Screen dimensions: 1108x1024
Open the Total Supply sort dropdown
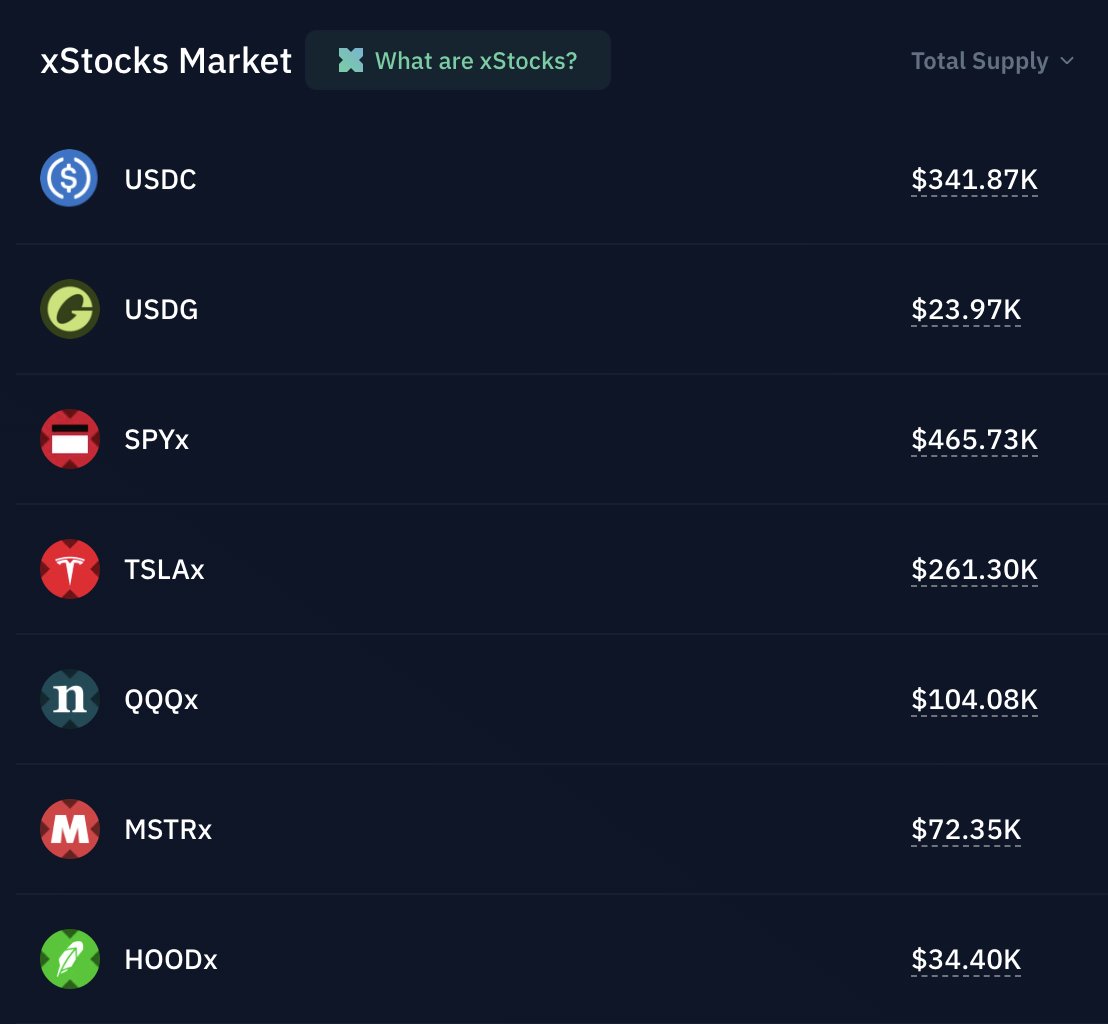click(x=979, y=61)
